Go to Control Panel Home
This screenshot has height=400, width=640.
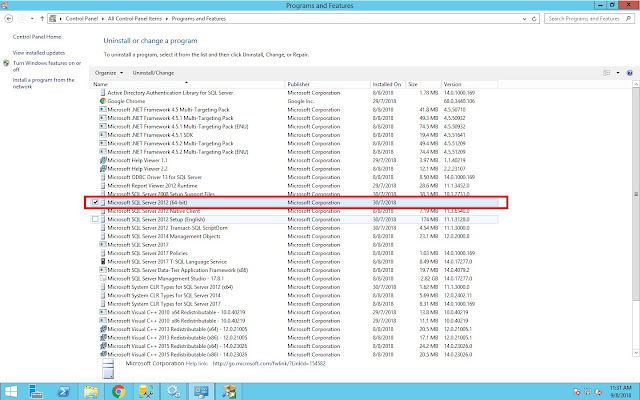37,37
